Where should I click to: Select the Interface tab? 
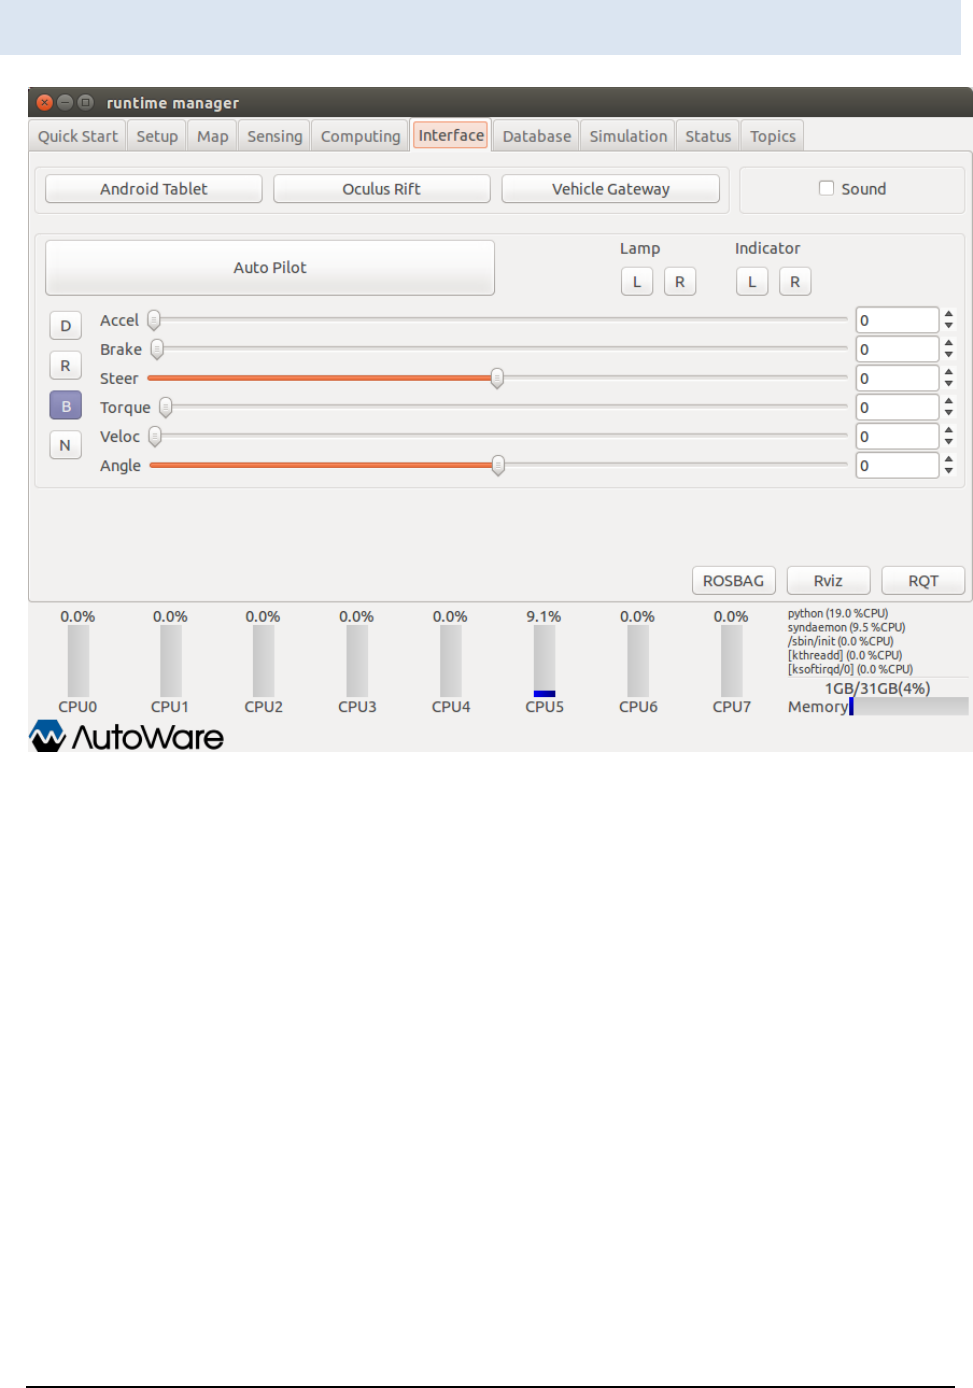pos(451,135)
